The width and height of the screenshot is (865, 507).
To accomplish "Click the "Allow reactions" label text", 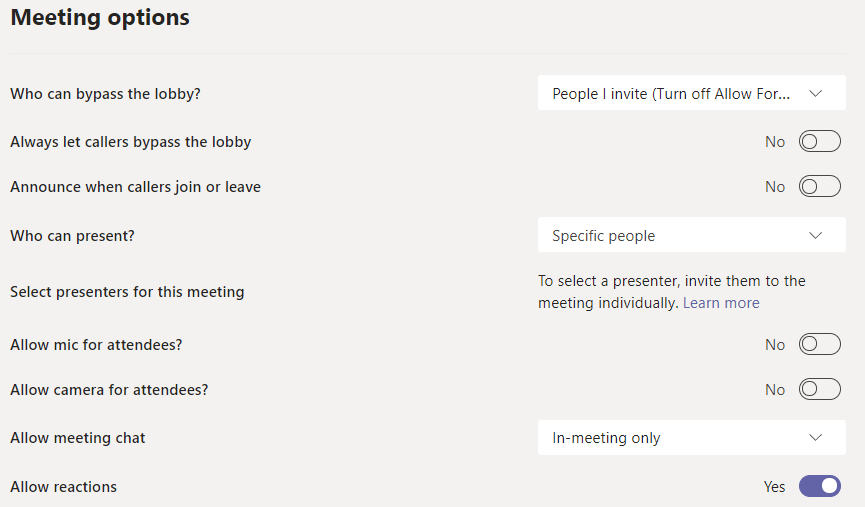I will click(x=64, y=487).
